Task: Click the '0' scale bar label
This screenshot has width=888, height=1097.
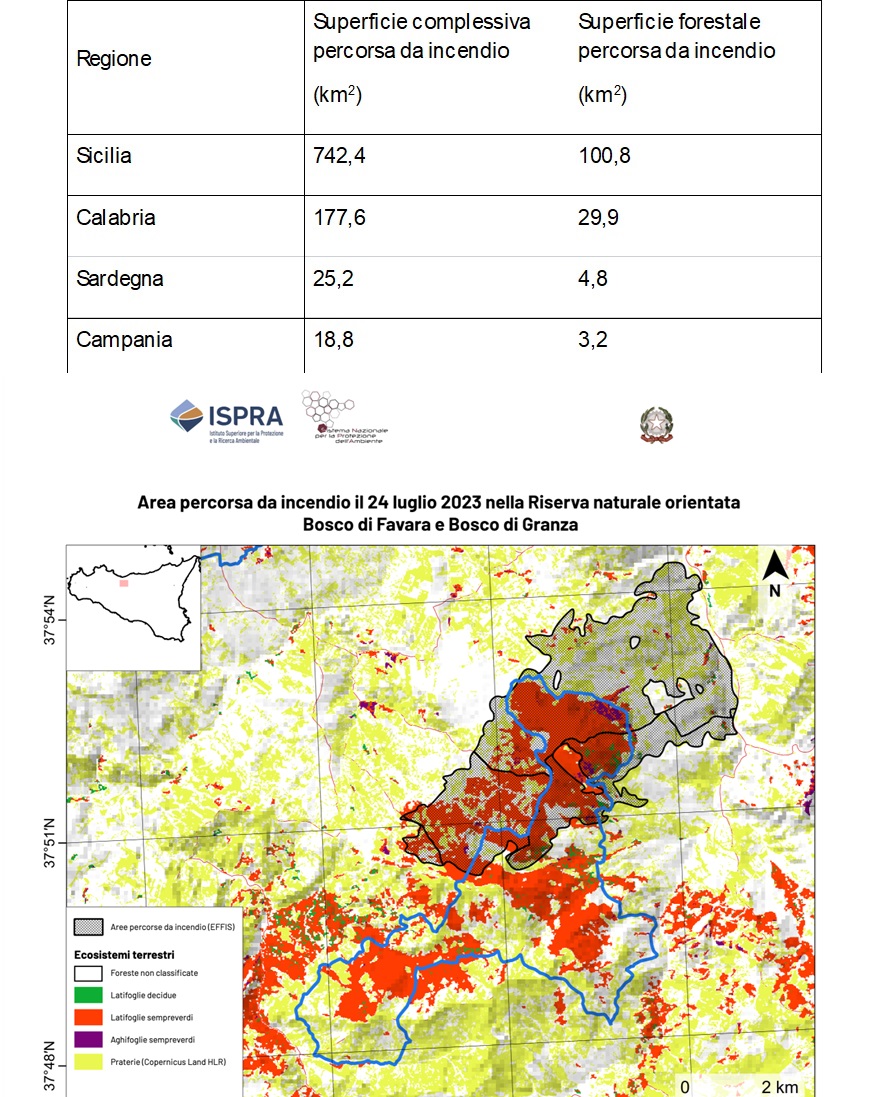Action: [x=684, y=1087]
